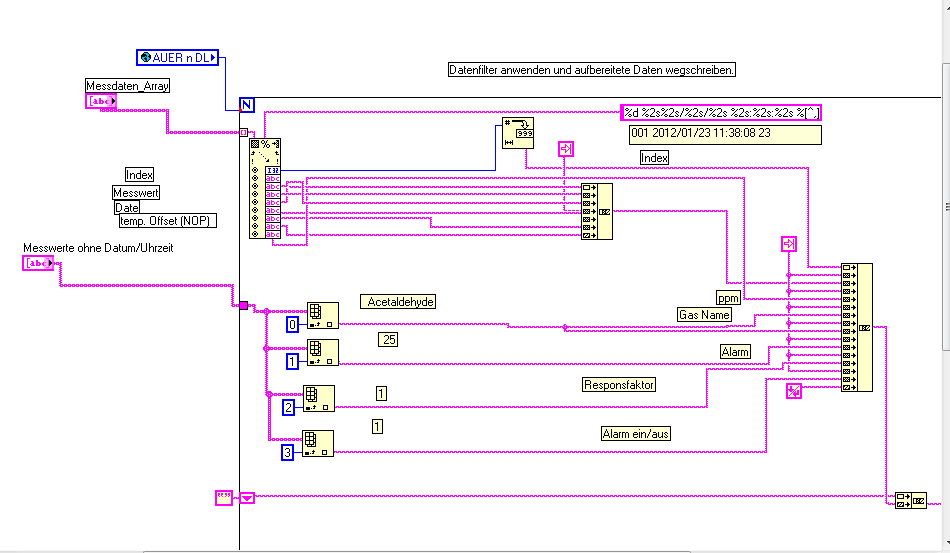This screenshot has width=950, height=553.
Task: Click the vertical scrollbar on the right
Action: [x=946, y=206]
